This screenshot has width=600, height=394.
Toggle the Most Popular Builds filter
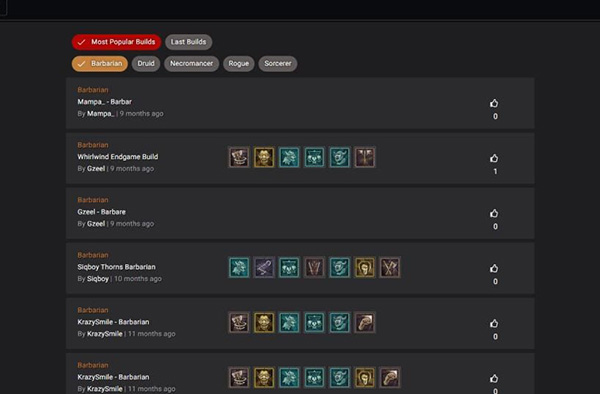pyautogui.click(x=116, y=42)
